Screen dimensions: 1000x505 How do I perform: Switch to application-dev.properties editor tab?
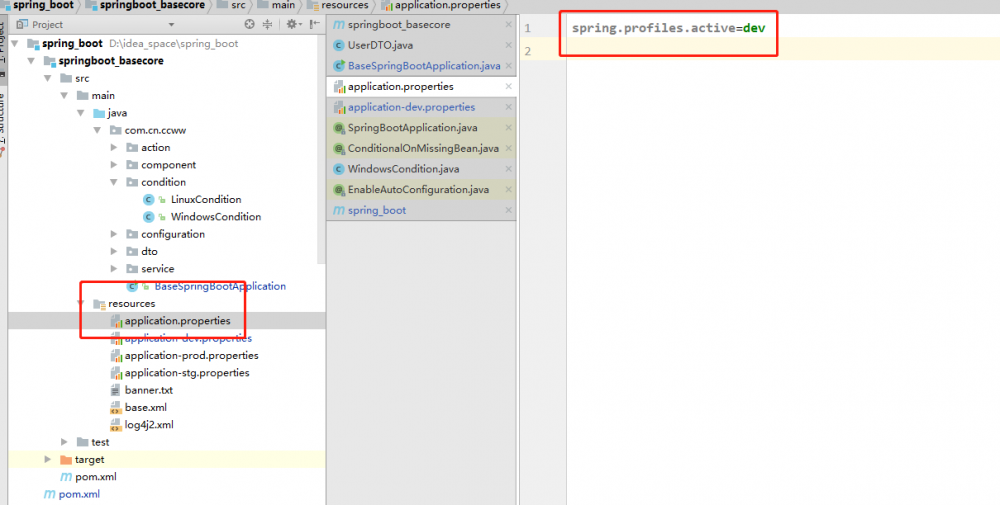[422, 107]
